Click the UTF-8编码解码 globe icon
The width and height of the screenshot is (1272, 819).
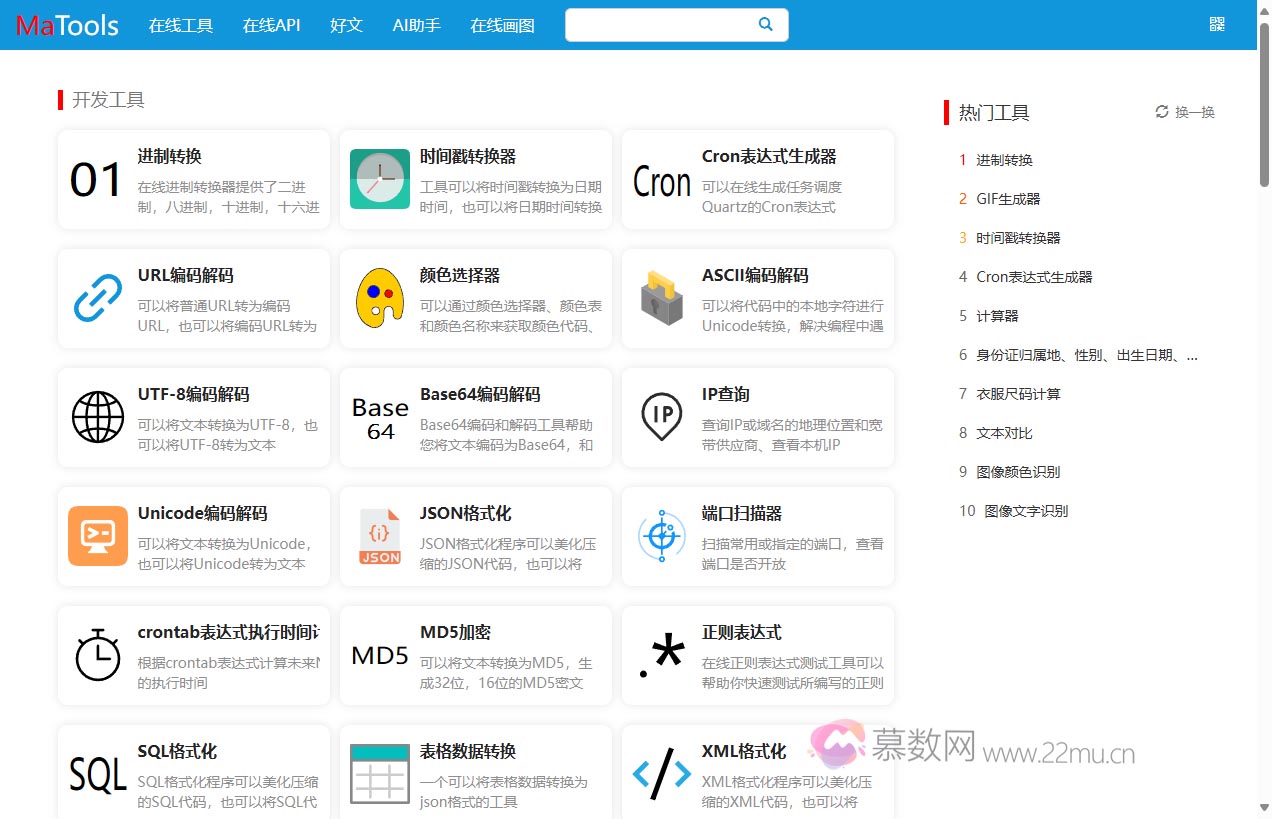[x=97, y=417]
